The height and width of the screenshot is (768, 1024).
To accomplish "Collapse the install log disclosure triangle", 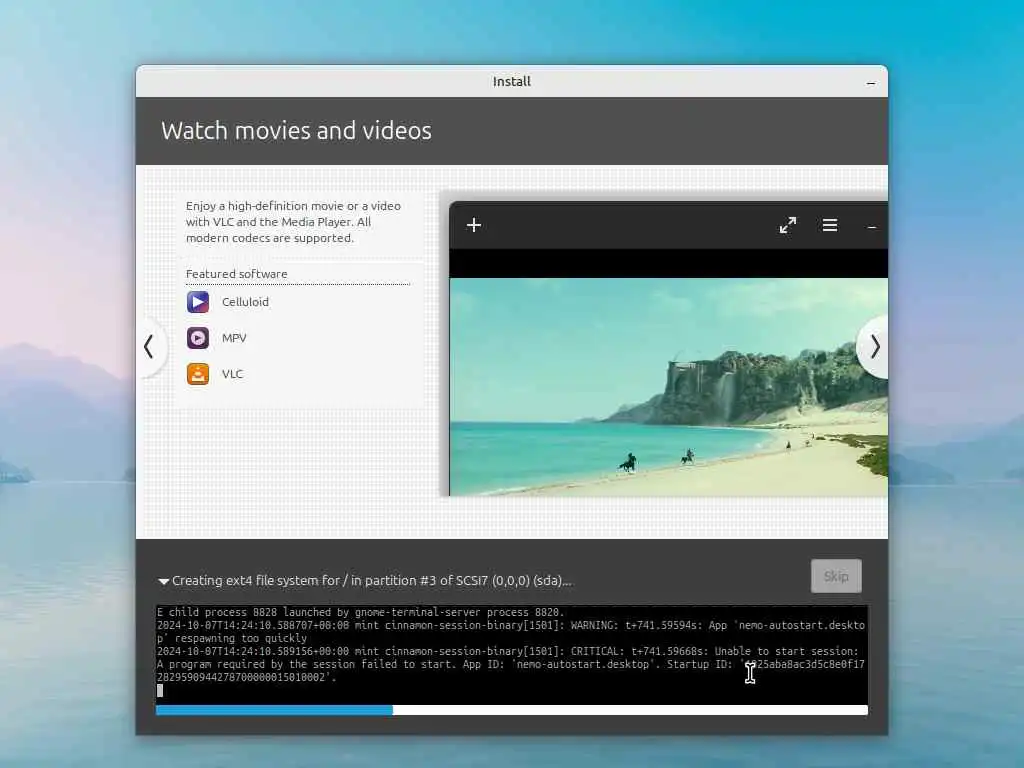I will (163, 581).
